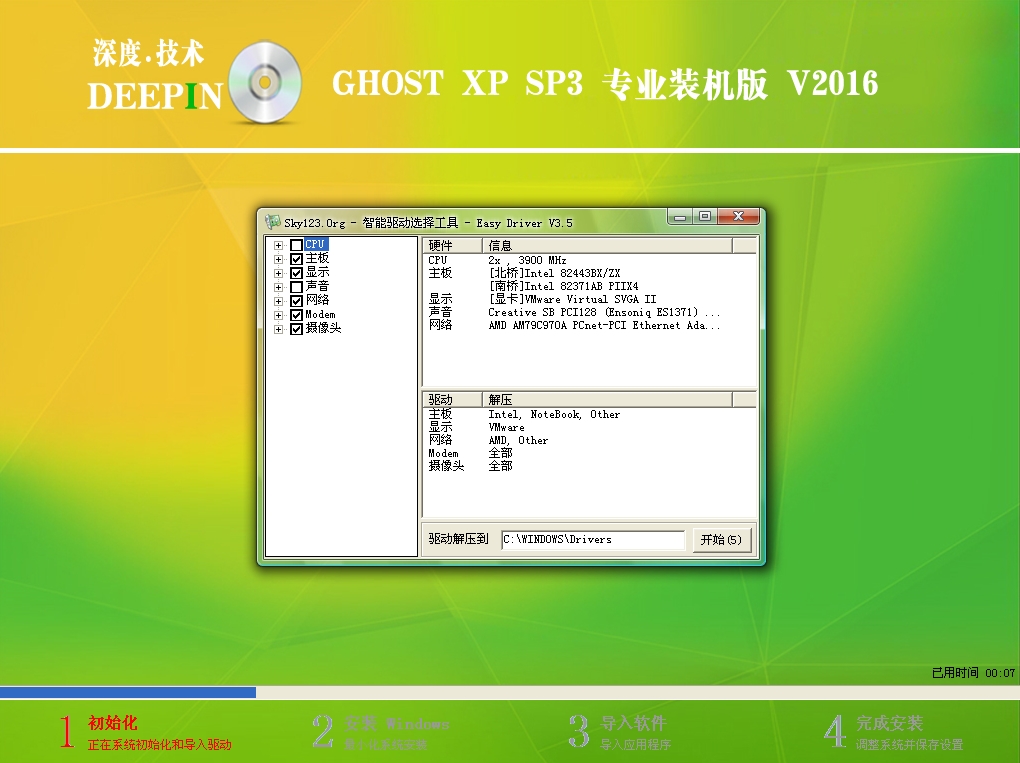
Task: Select the 摄像头 label in the tree
Action: 323,328
